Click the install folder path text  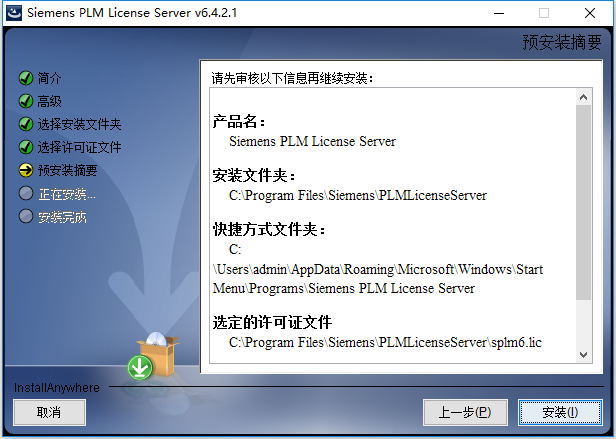(358, 195)
